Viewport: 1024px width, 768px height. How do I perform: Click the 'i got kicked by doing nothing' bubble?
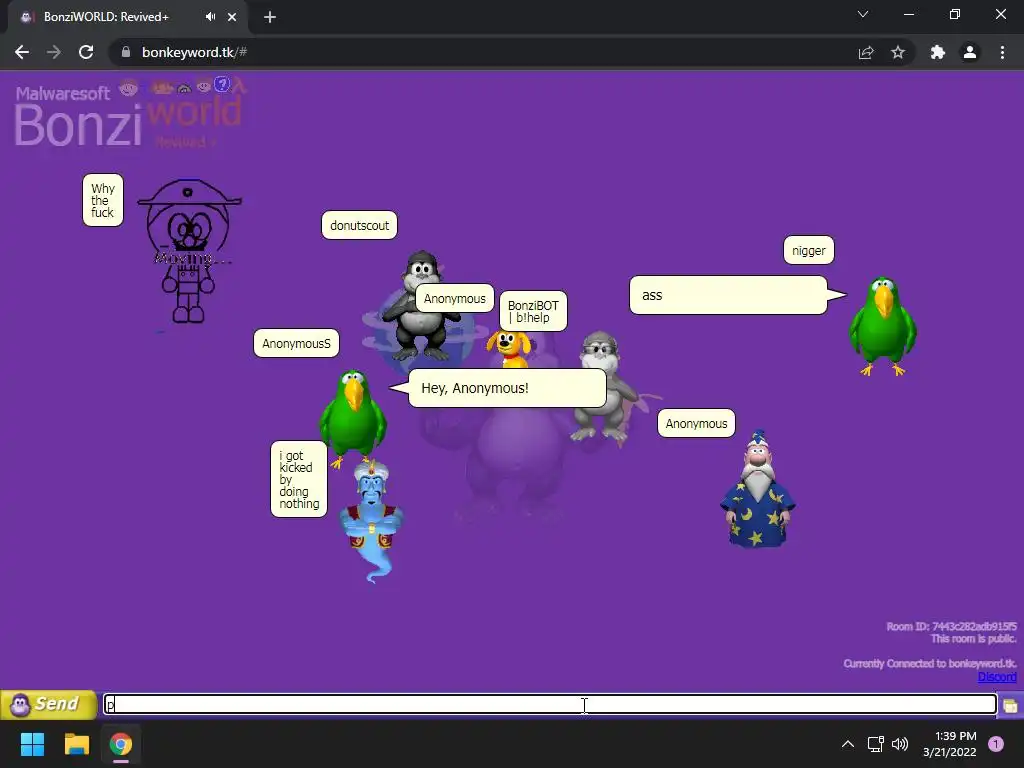[x=299, y=479]
